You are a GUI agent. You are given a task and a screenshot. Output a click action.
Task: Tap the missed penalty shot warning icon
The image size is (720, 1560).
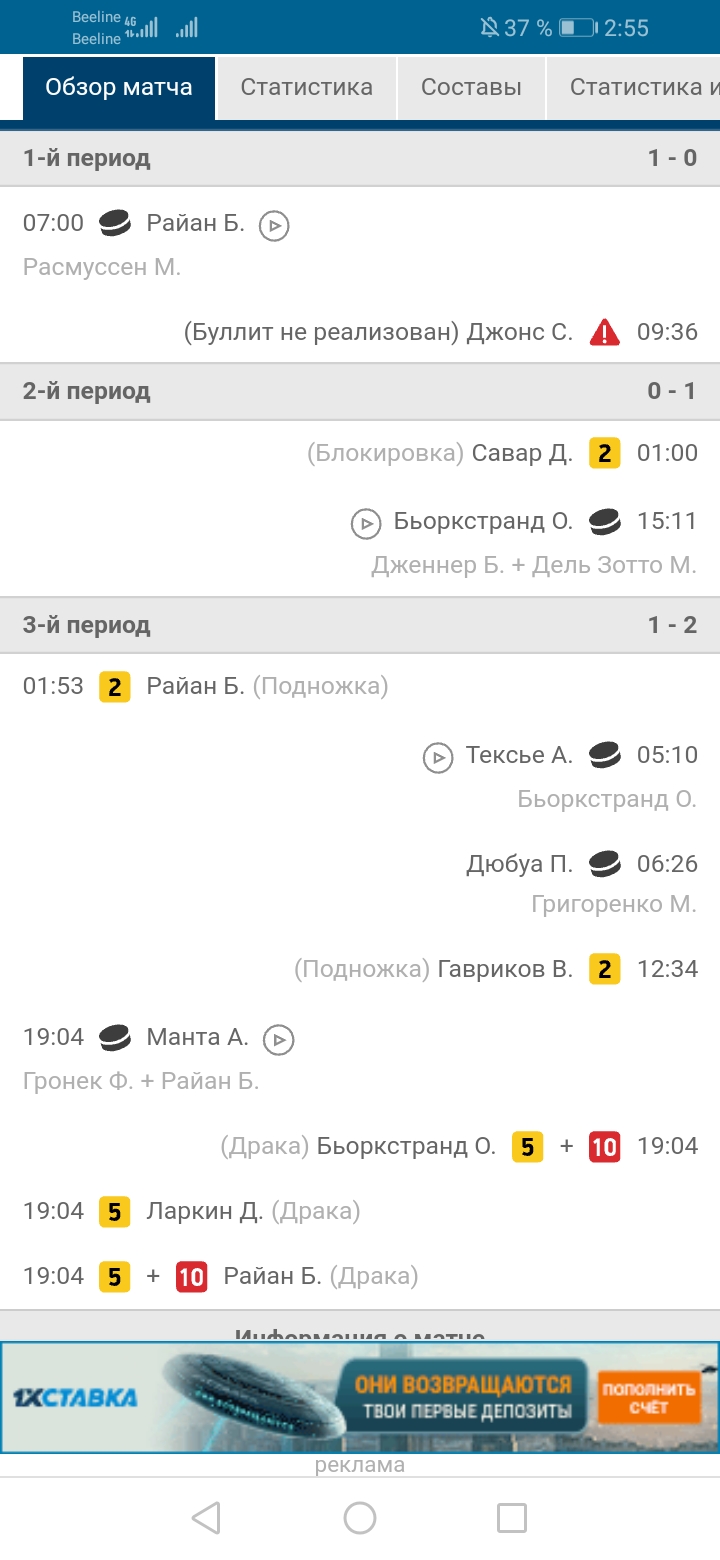(x=604, y=332)
